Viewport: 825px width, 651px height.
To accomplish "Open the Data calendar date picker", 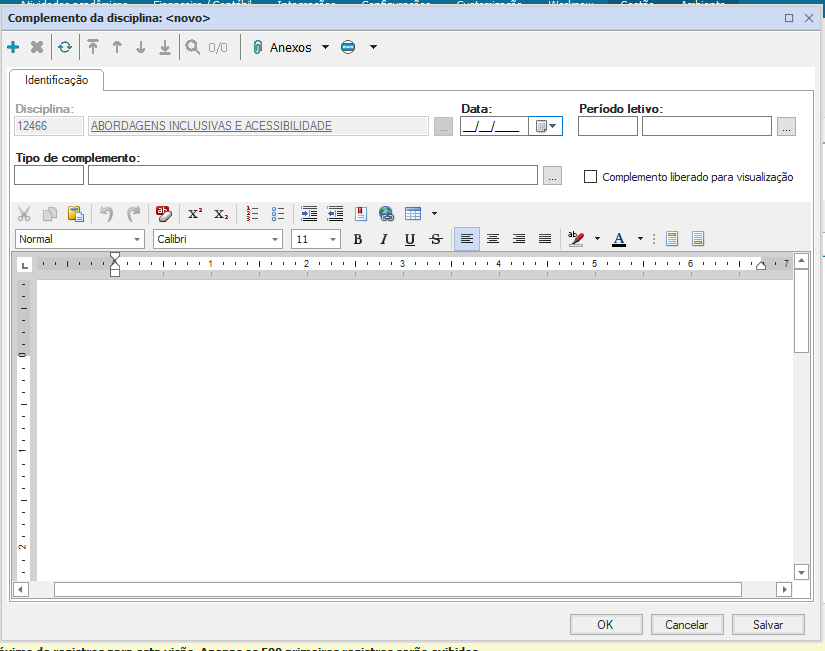I will (x=545, y=126).
